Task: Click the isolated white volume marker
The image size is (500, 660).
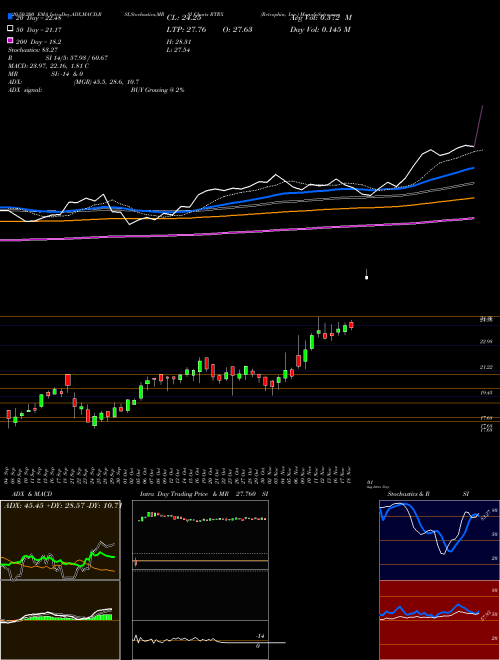Action: tap(367, 277)
